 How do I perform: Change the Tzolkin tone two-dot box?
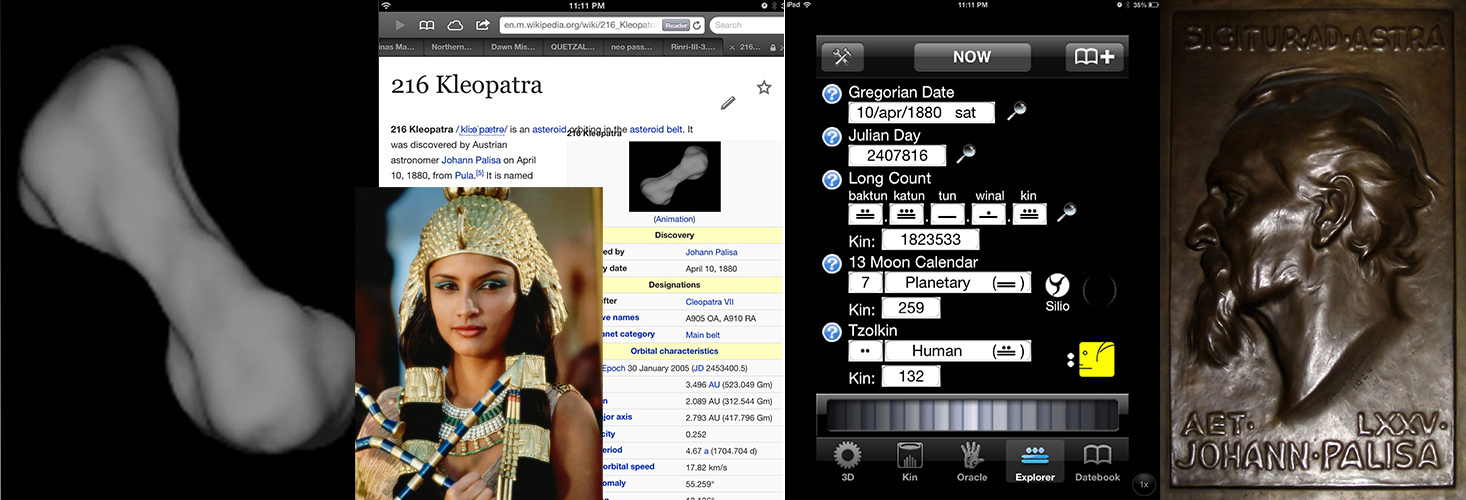tap(865, 351)
